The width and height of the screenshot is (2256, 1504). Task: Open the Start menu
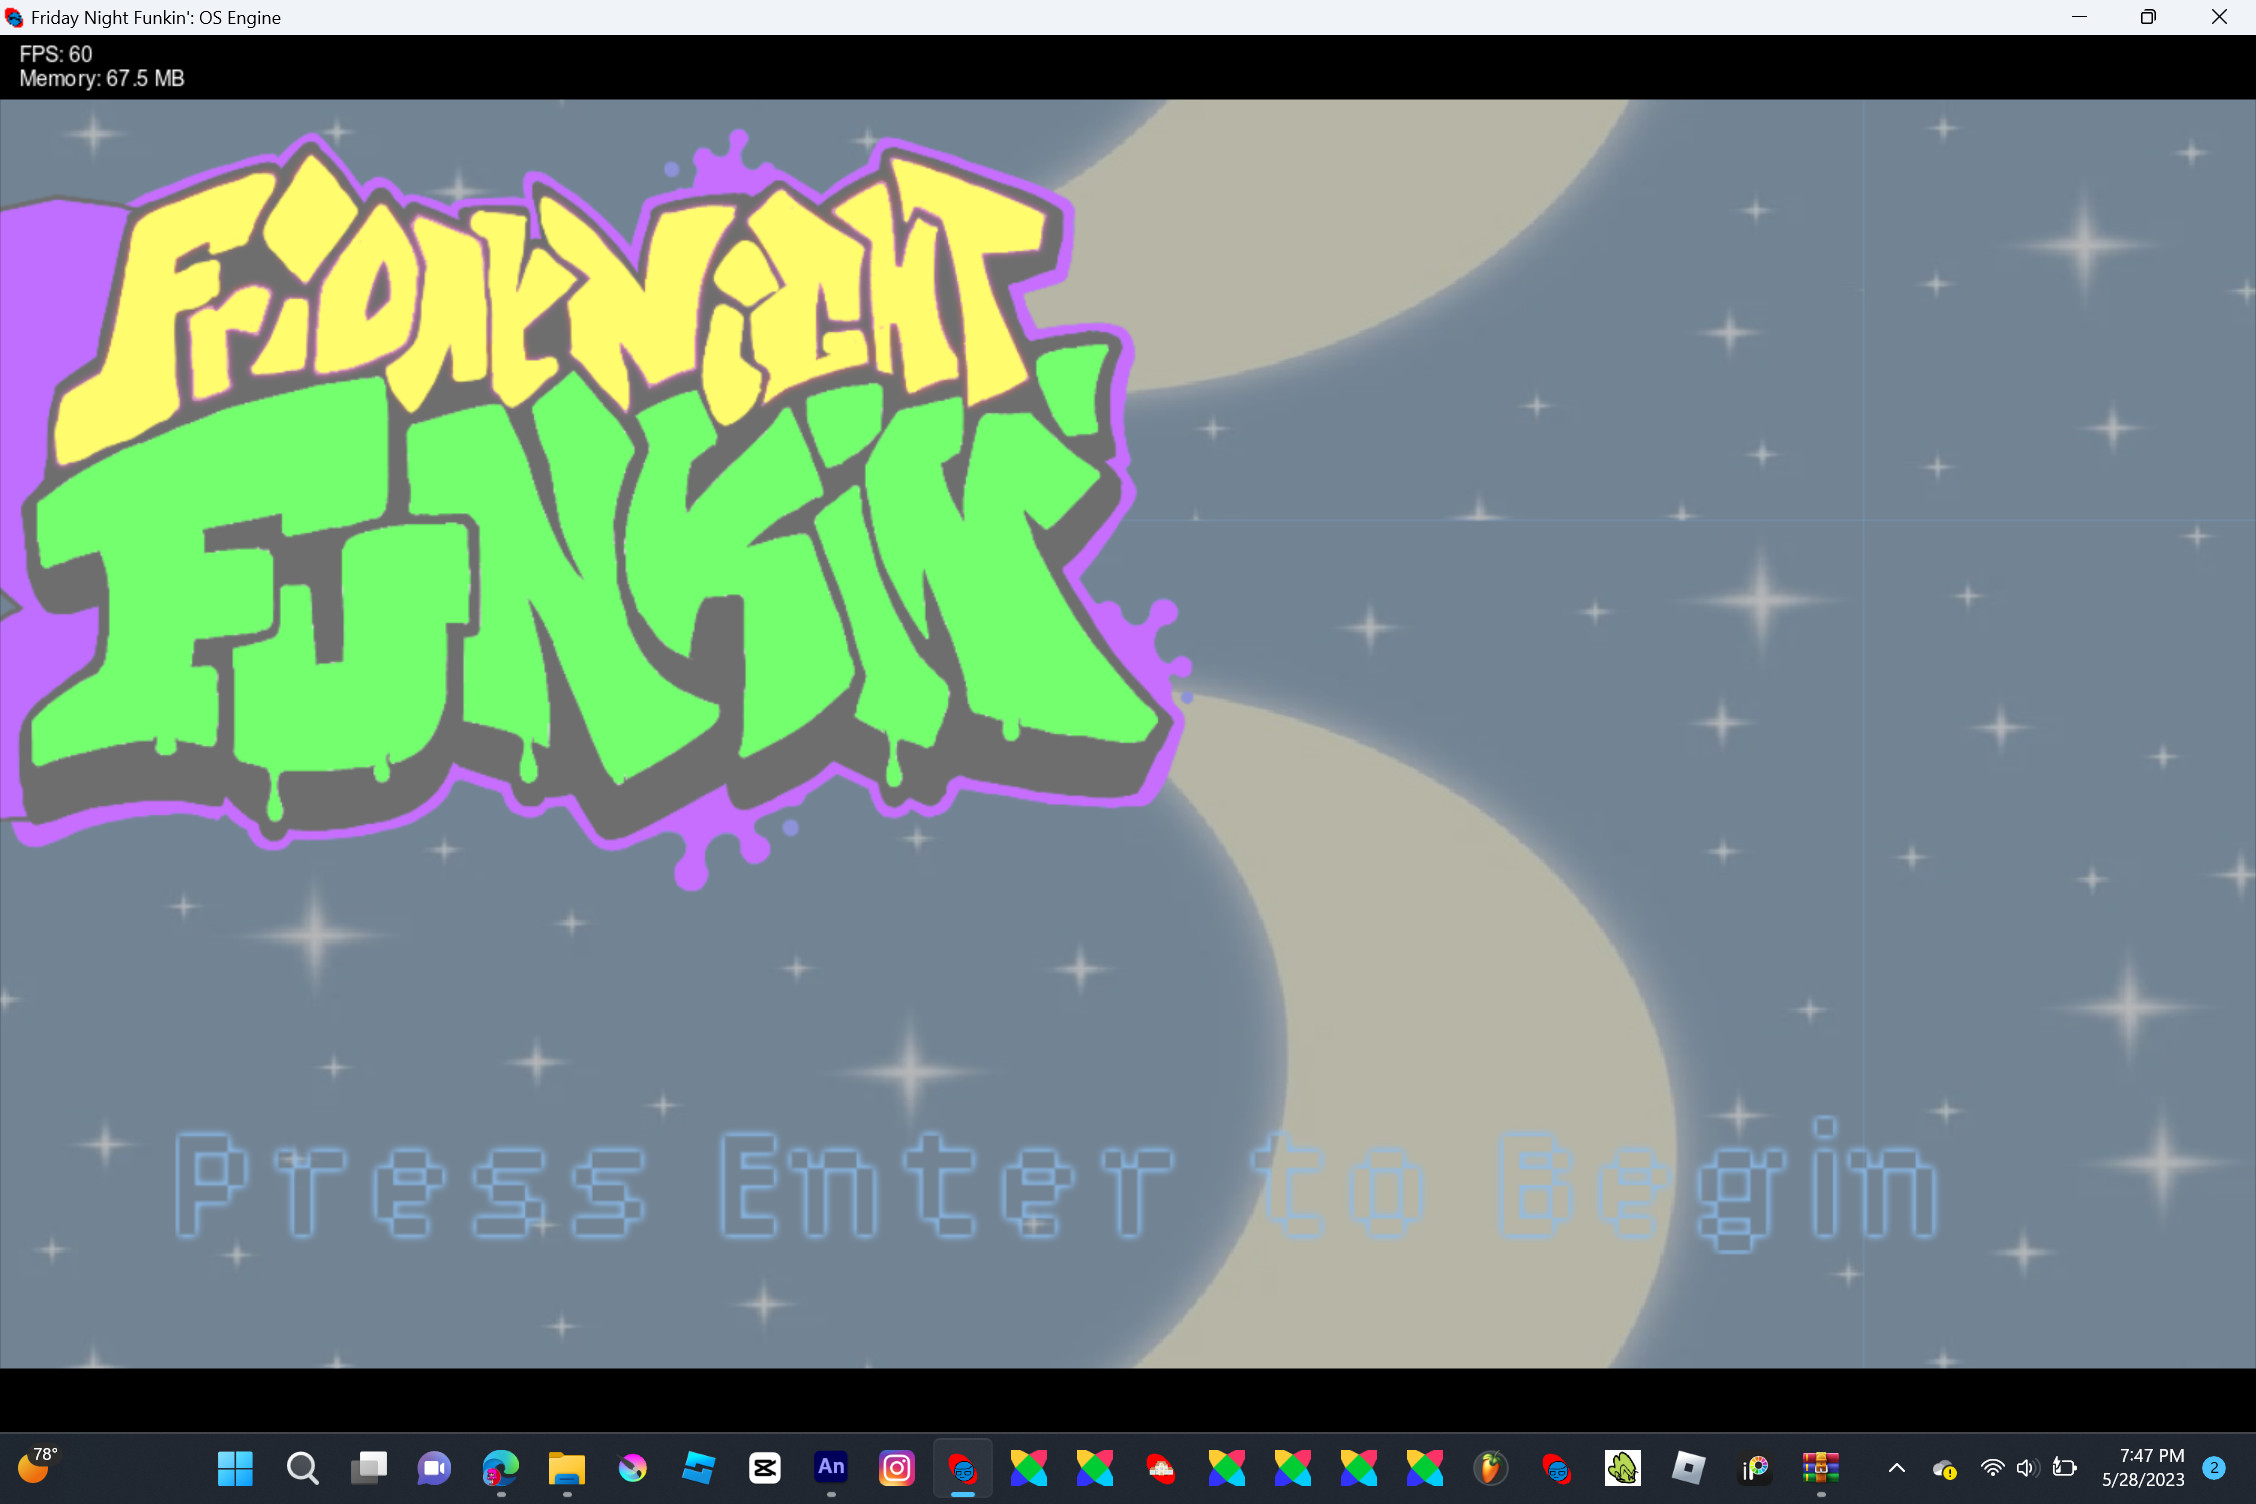click(x=234, y=1468)
